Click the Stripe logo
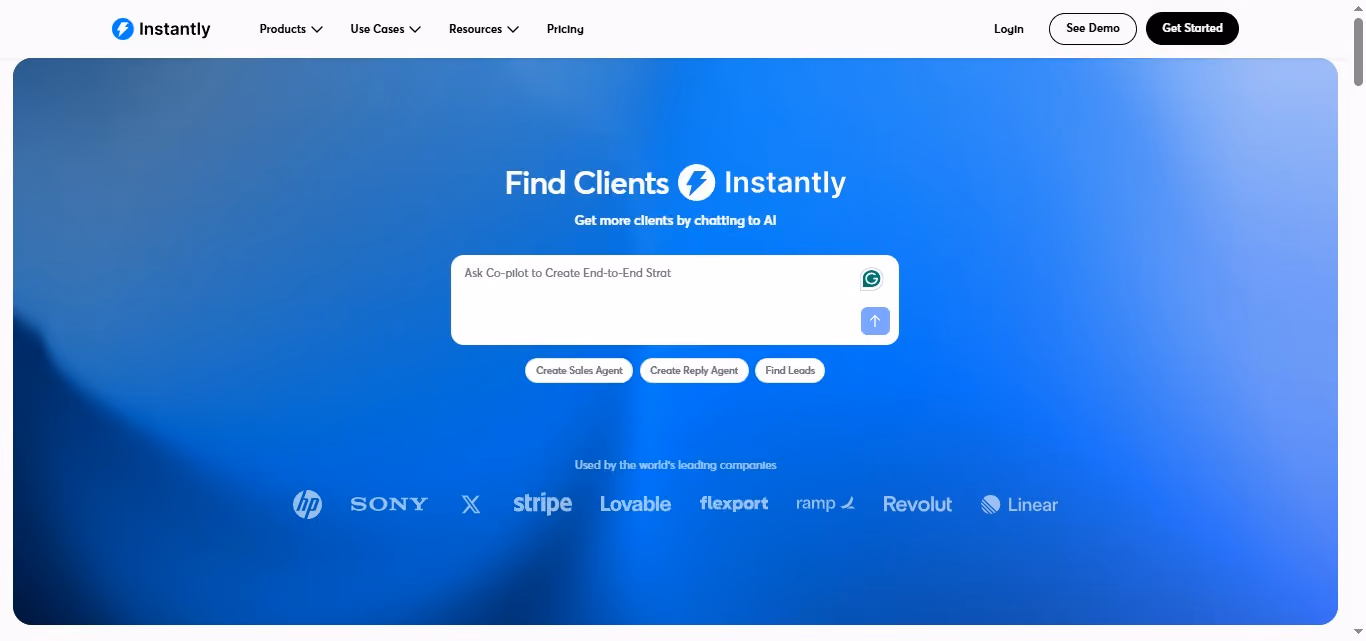 (x=542, y=503)
